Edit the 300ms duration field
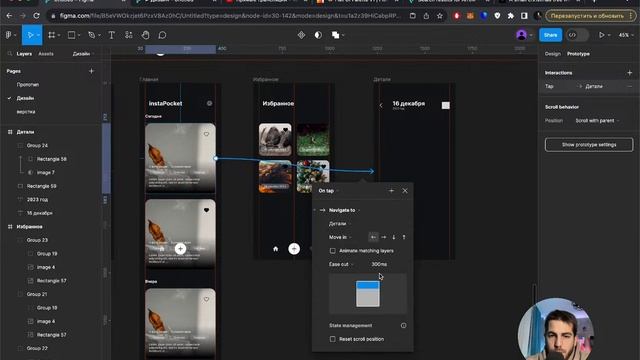Screen dimensions: 640x360 click(x=379, y=264)
